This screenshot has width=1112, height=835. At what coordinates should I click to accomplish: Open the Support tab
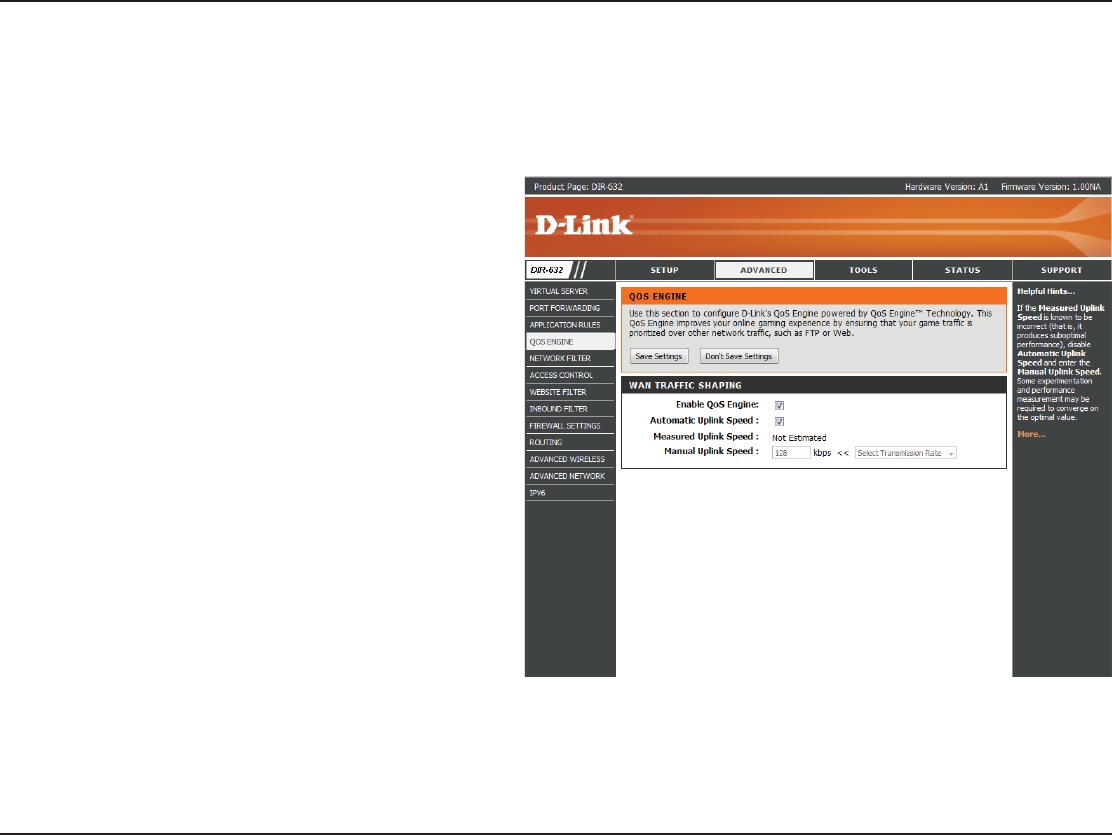[x=1062, y=270]
